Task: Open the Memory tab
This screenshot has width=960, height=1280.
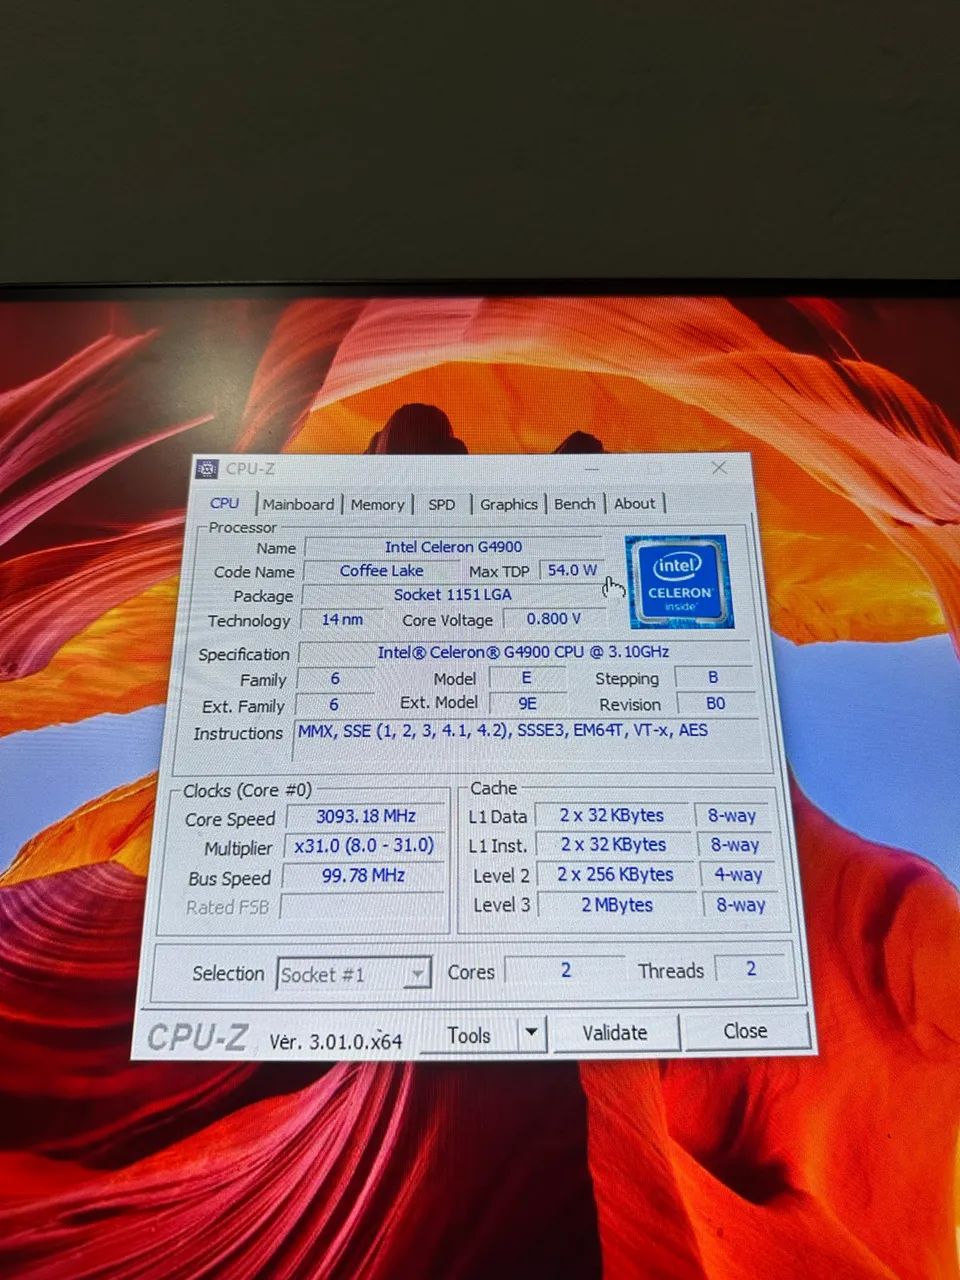Action: (378, 505)
